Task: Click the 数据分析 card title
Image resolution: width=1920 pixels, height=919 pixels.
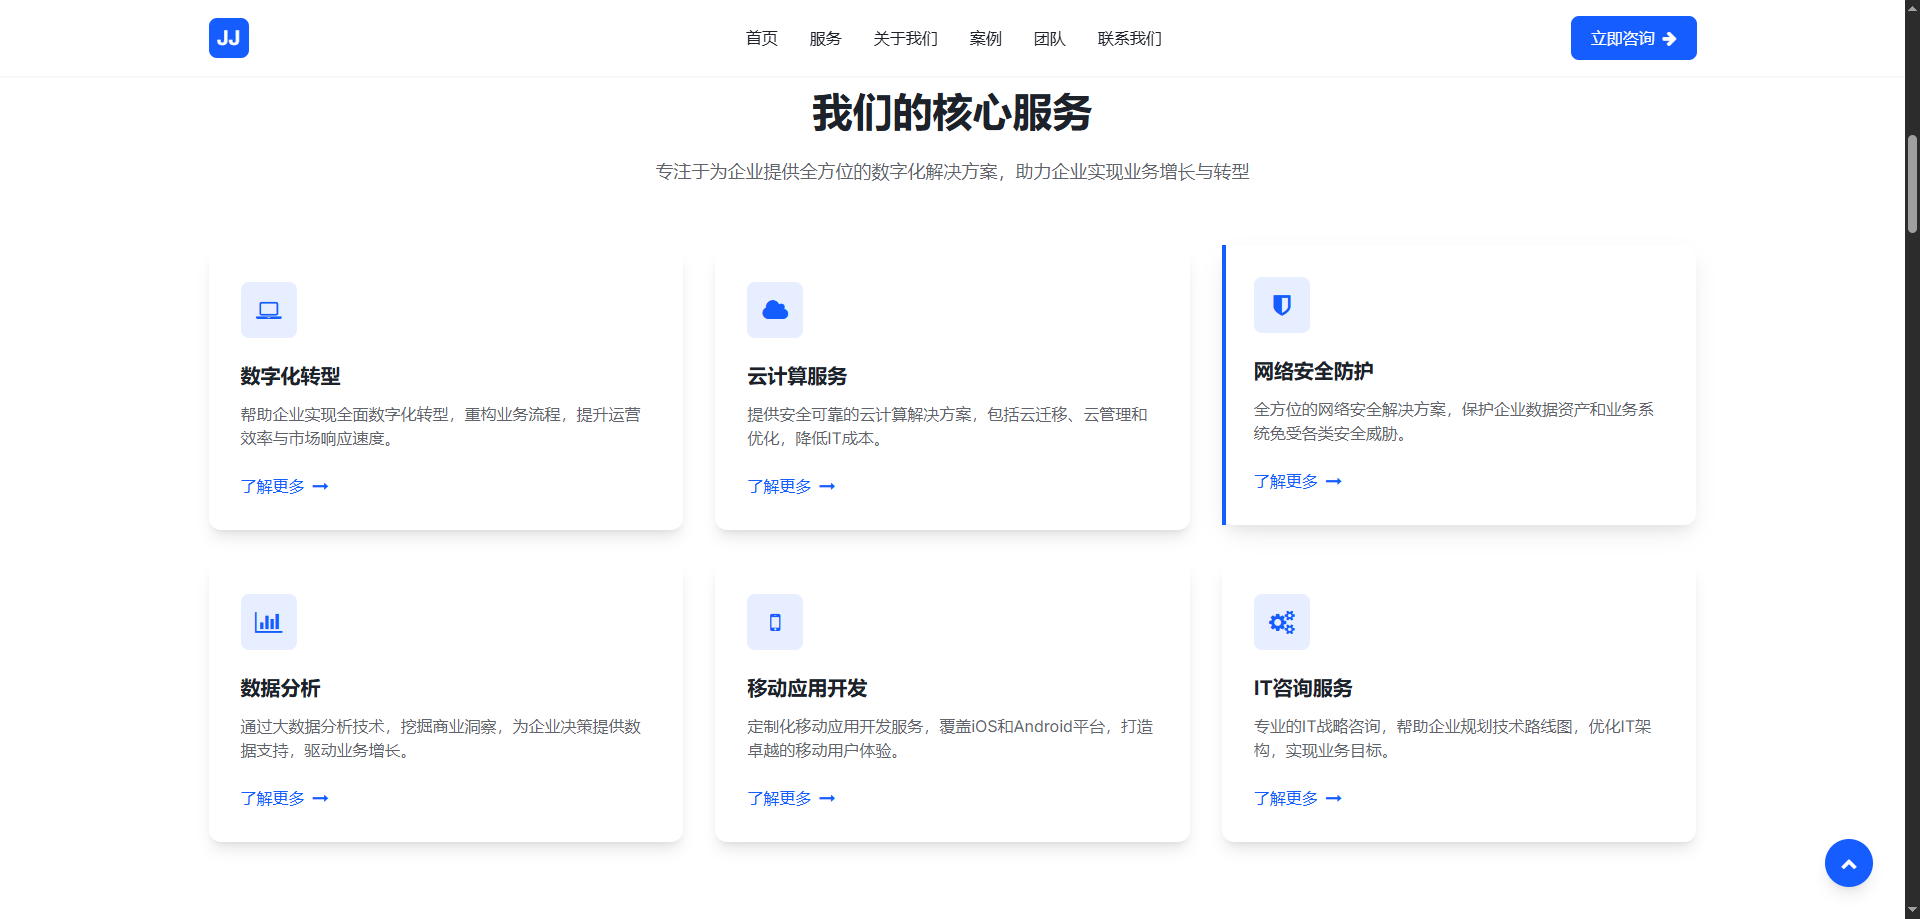Action: [281, 688]
